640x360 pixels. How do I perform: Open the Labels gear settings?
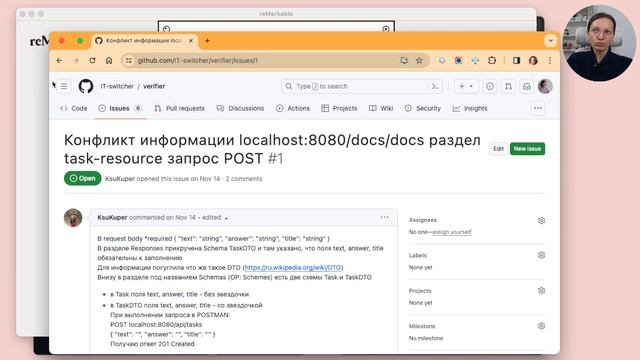pos(541,255)
